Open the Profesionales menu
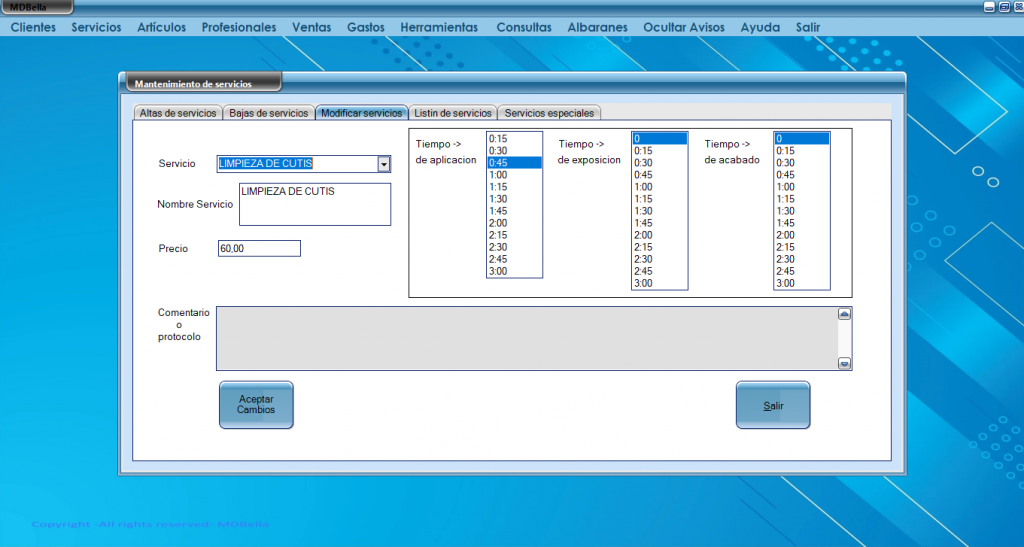The height and width of the screenshot is (547, 1024). [238, 27]
